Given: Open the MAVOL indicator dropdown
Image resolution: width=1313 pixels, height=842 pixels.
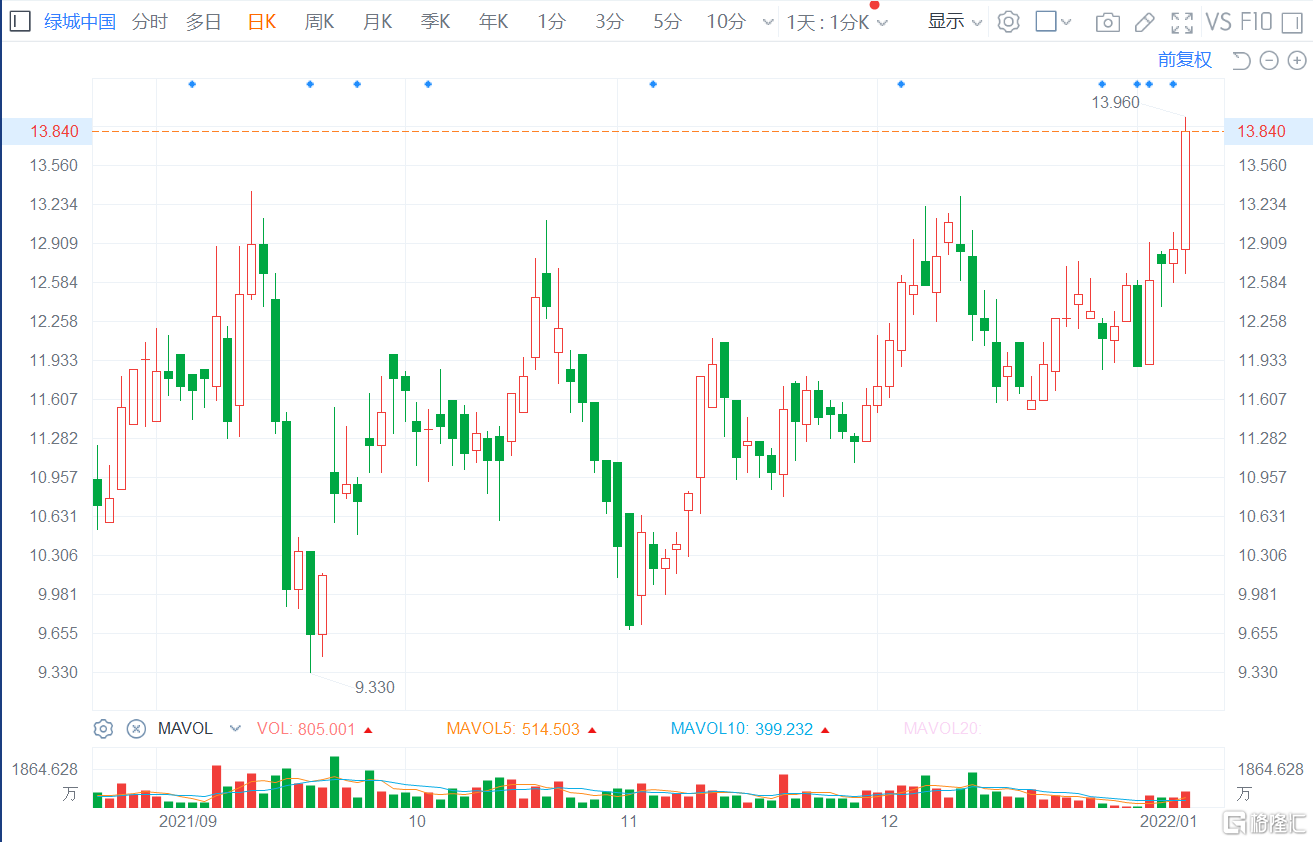Looking at the screenshot, I should click(235, 729).
